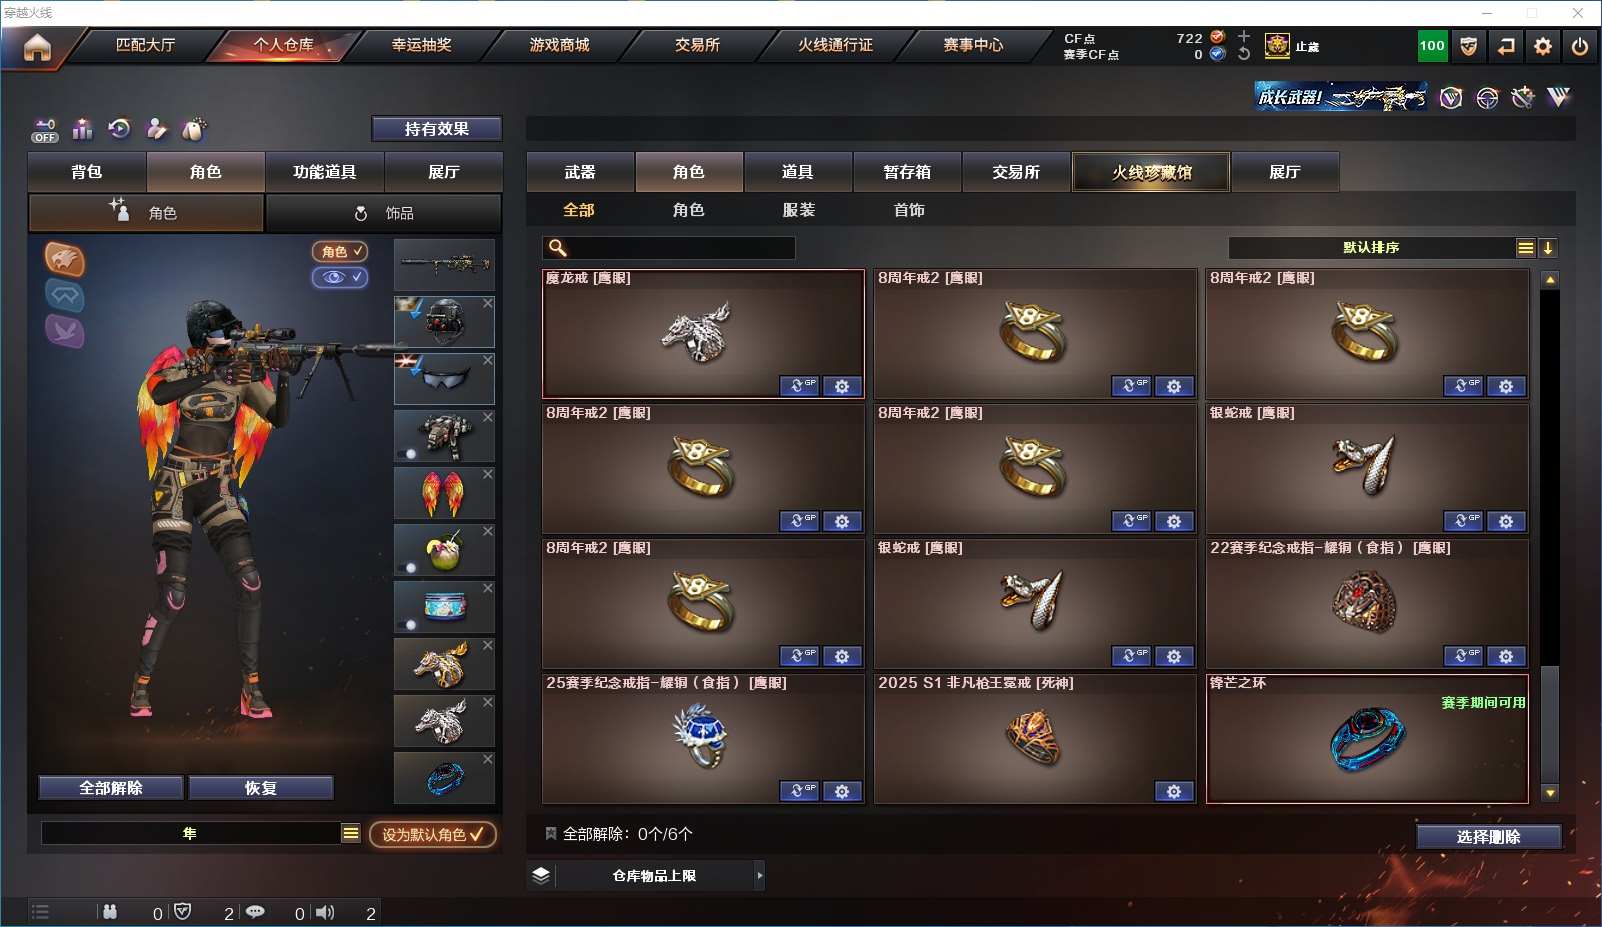
Task: Select the 首饰 sub-tab
Action: 909,210
